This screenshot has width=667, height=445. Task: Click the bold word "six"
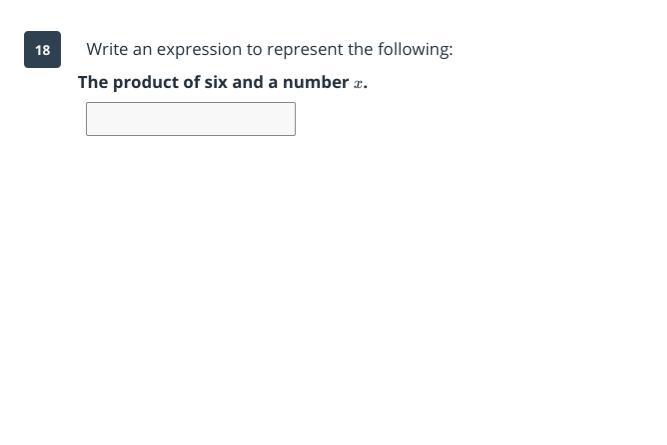[x=216, y=82]
